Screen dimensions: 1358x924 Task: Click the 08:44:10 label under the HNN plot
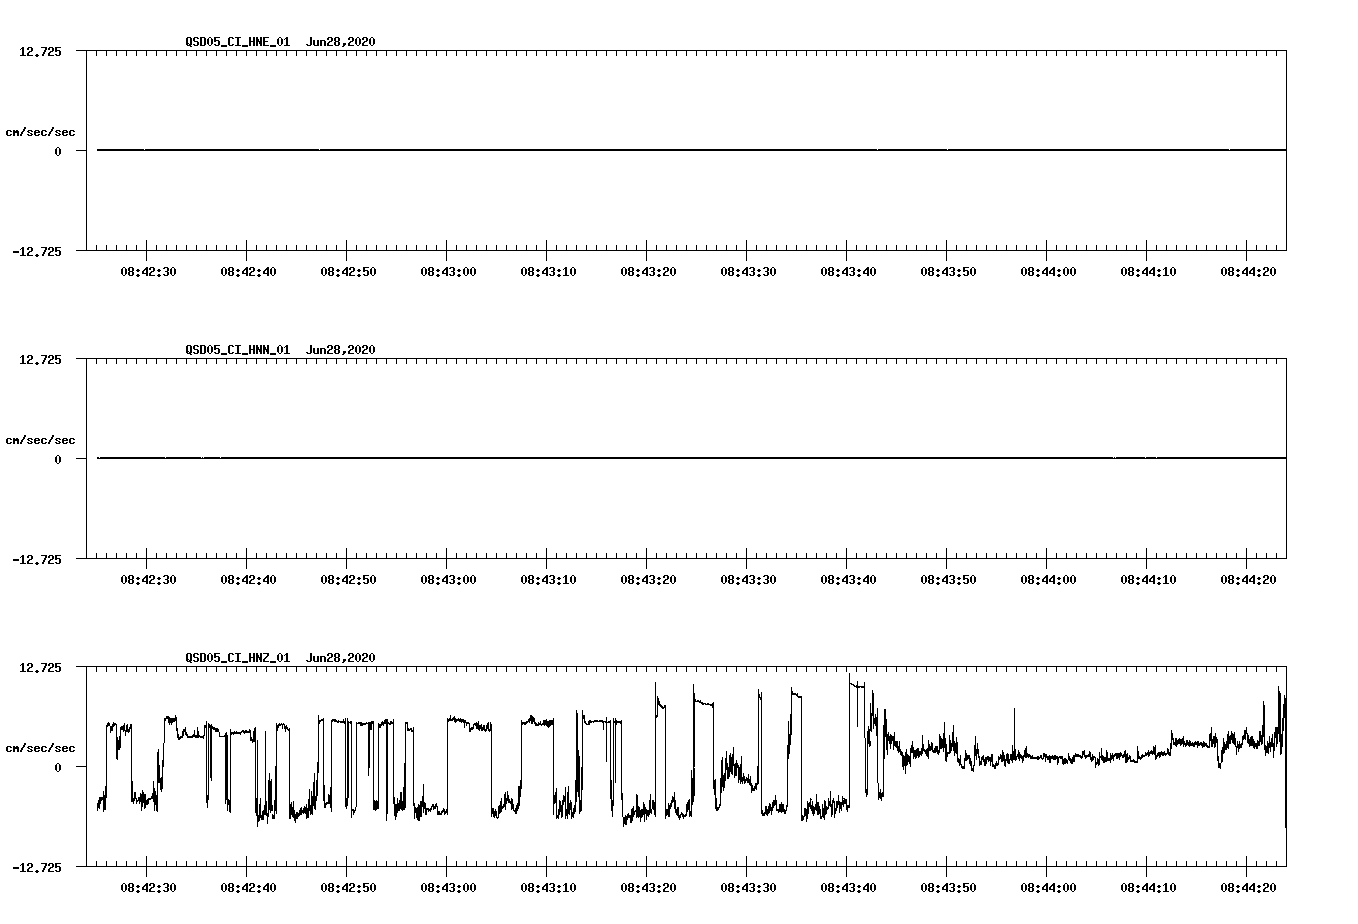tap(1148, 580)
